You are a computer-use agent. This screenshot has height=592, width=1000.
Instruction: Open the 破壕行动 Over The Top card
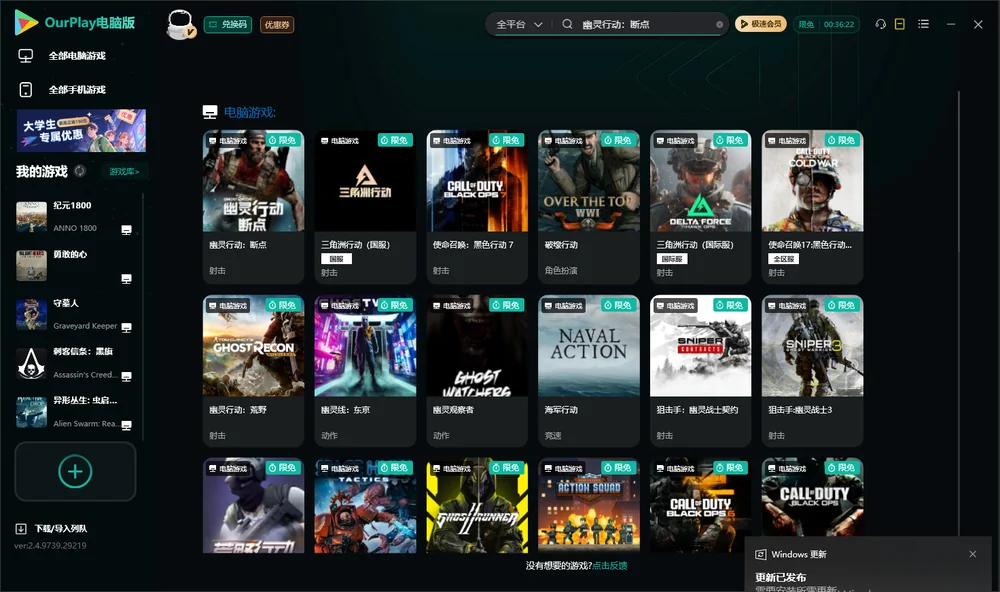click(x=589, y=207)
